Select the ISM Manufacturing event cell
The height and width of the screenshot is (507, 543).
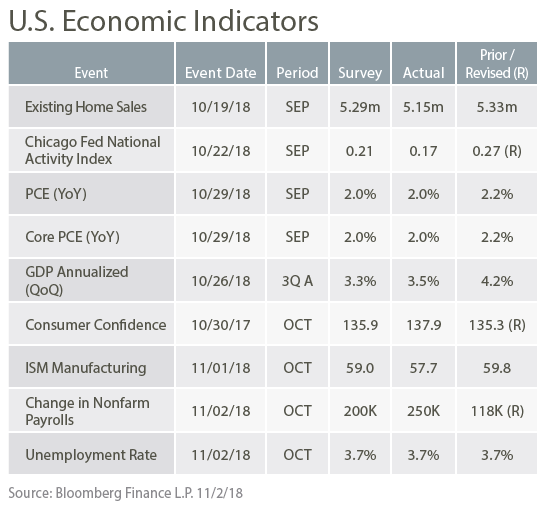(x=91, y=367)
